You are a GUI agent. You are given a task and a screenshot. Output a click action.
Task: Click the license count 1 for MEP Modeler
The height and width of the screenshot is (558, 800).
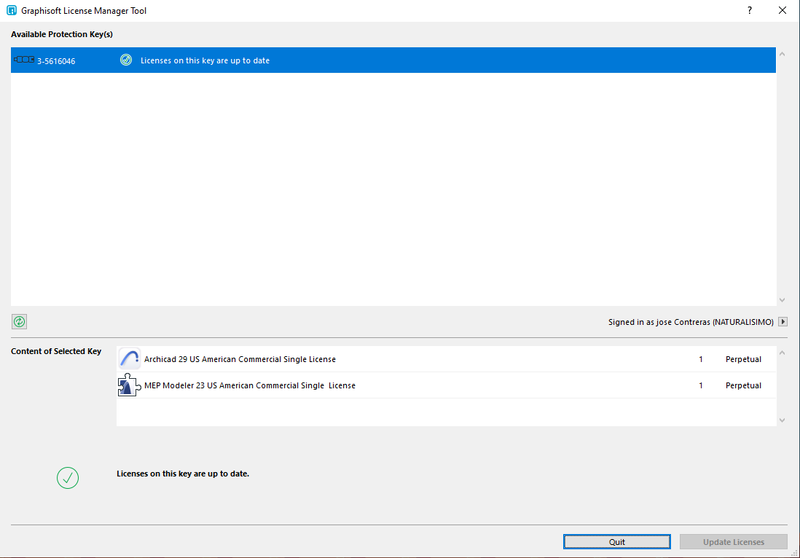[701, 386]
